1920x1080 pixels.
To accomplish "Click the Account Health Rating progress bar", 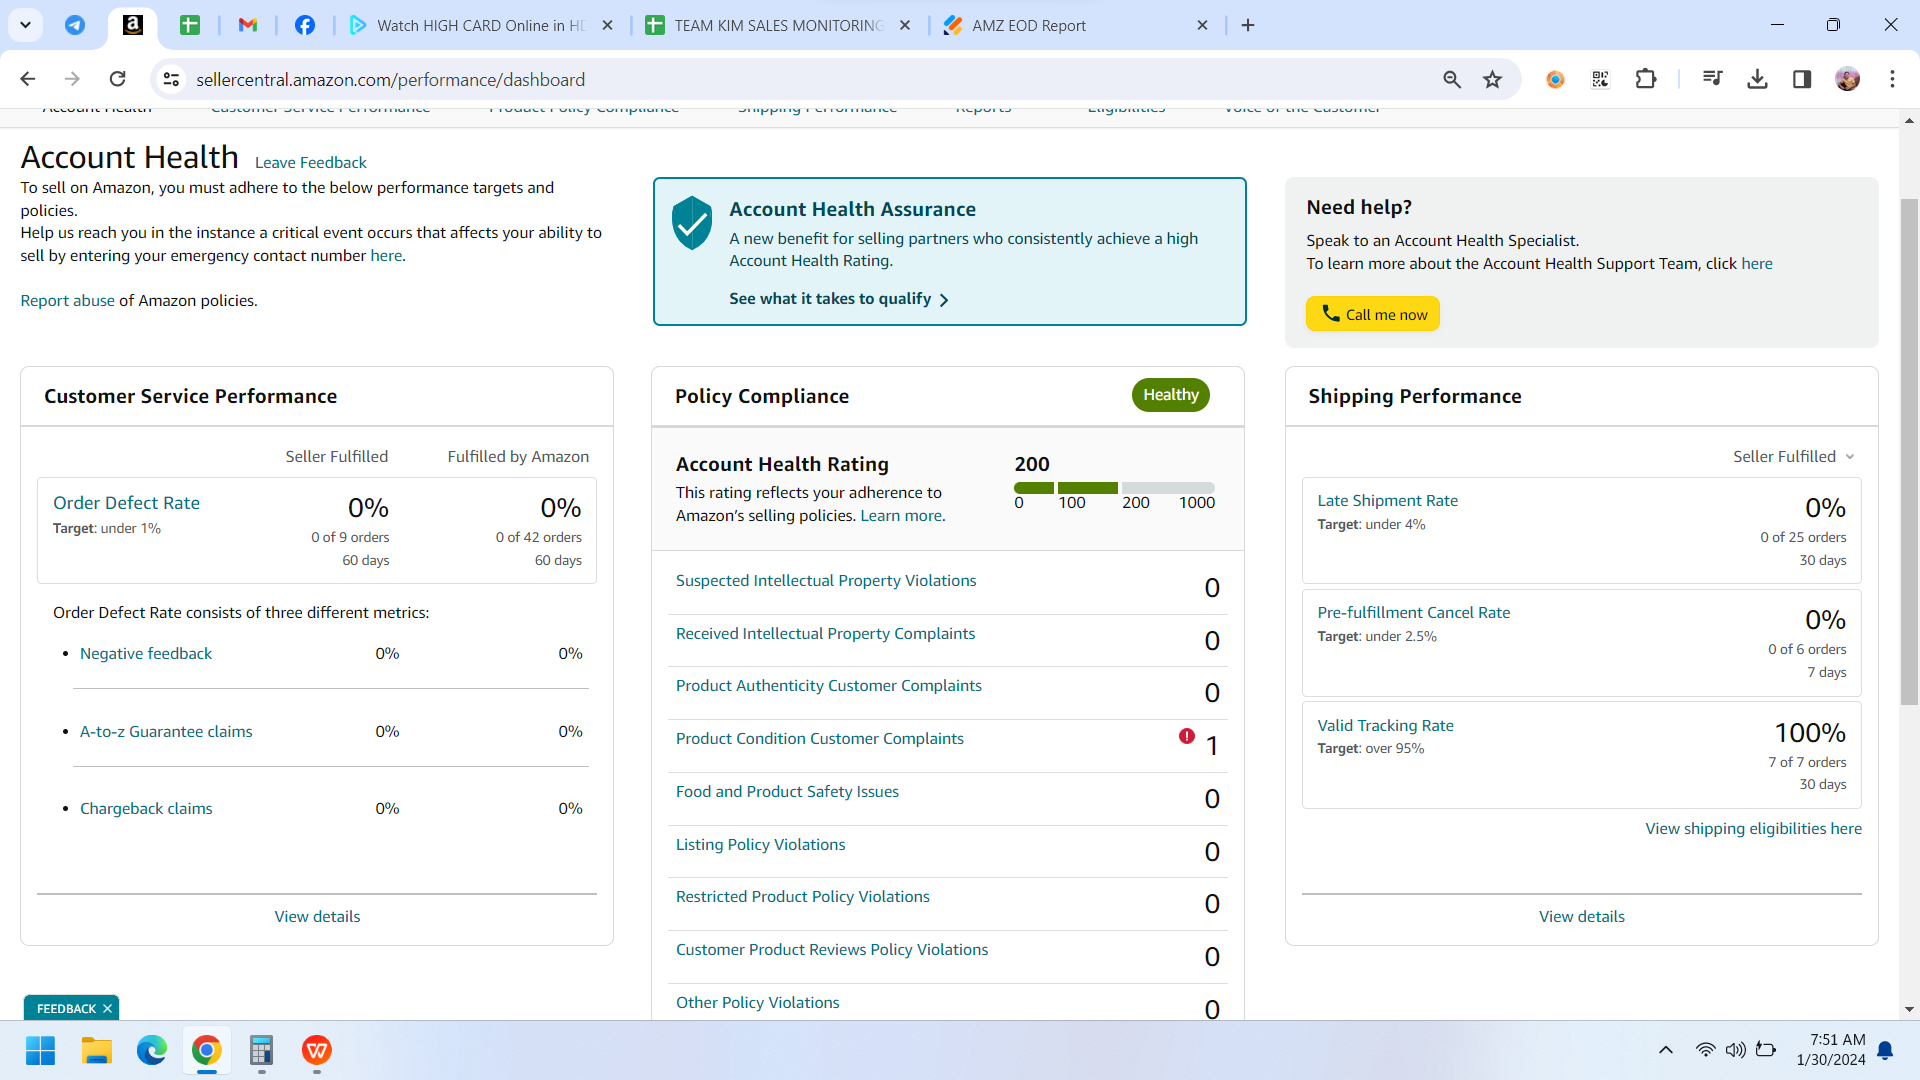I will coord(1114,488).
